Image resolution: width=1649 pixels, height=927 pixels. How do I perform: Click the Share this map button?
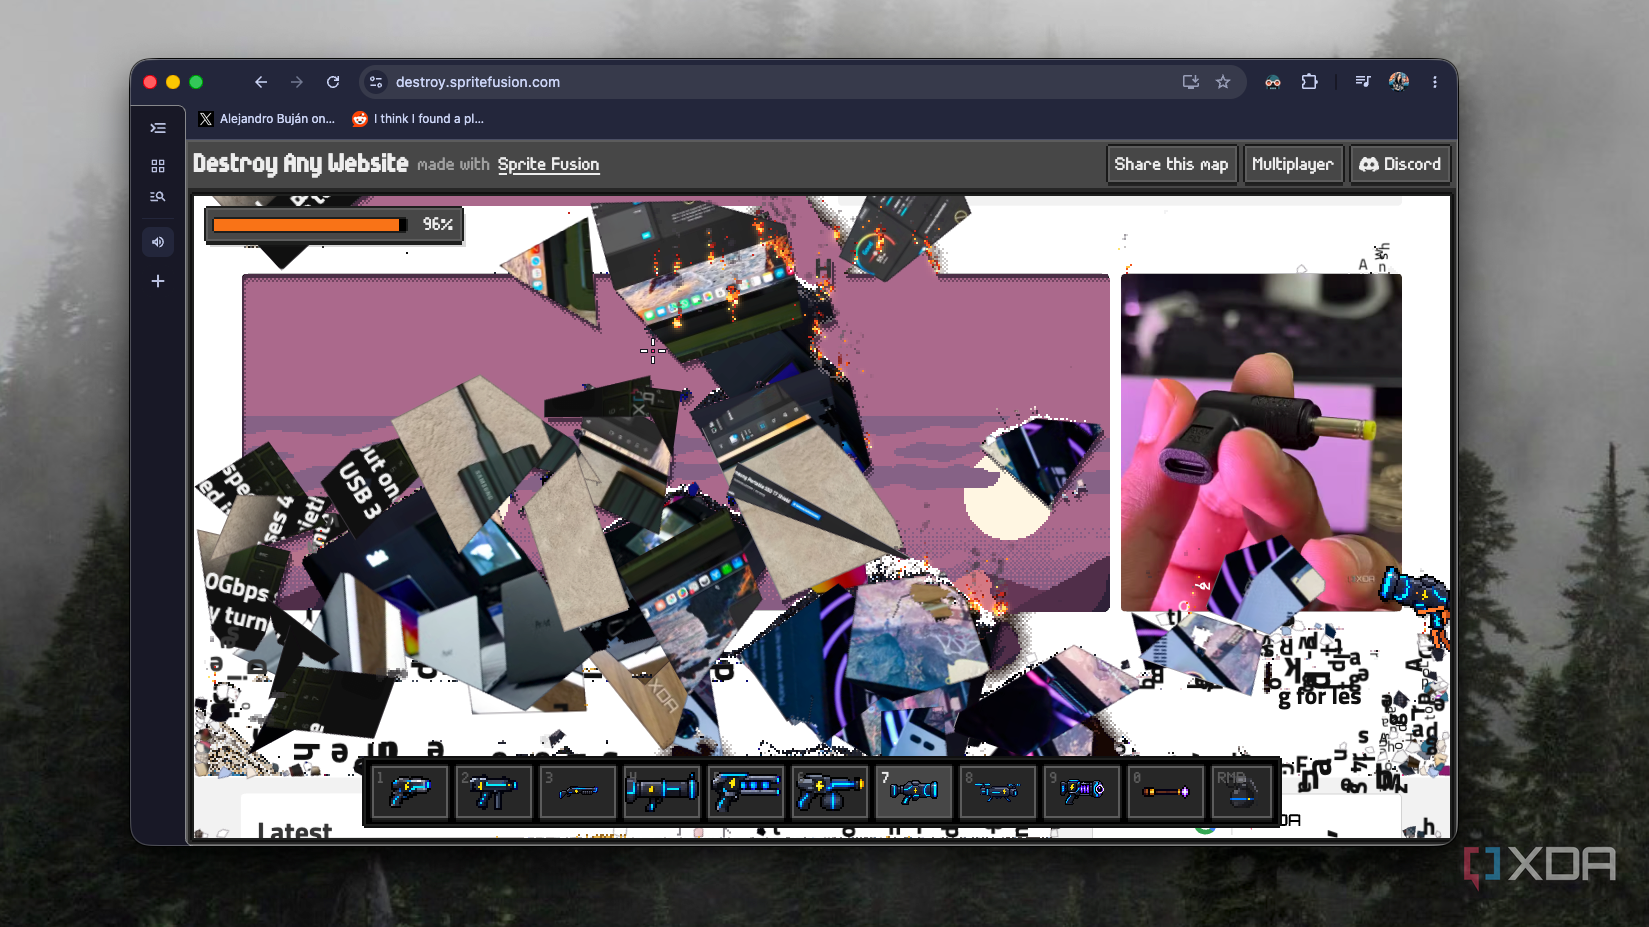coord(1172,164)
